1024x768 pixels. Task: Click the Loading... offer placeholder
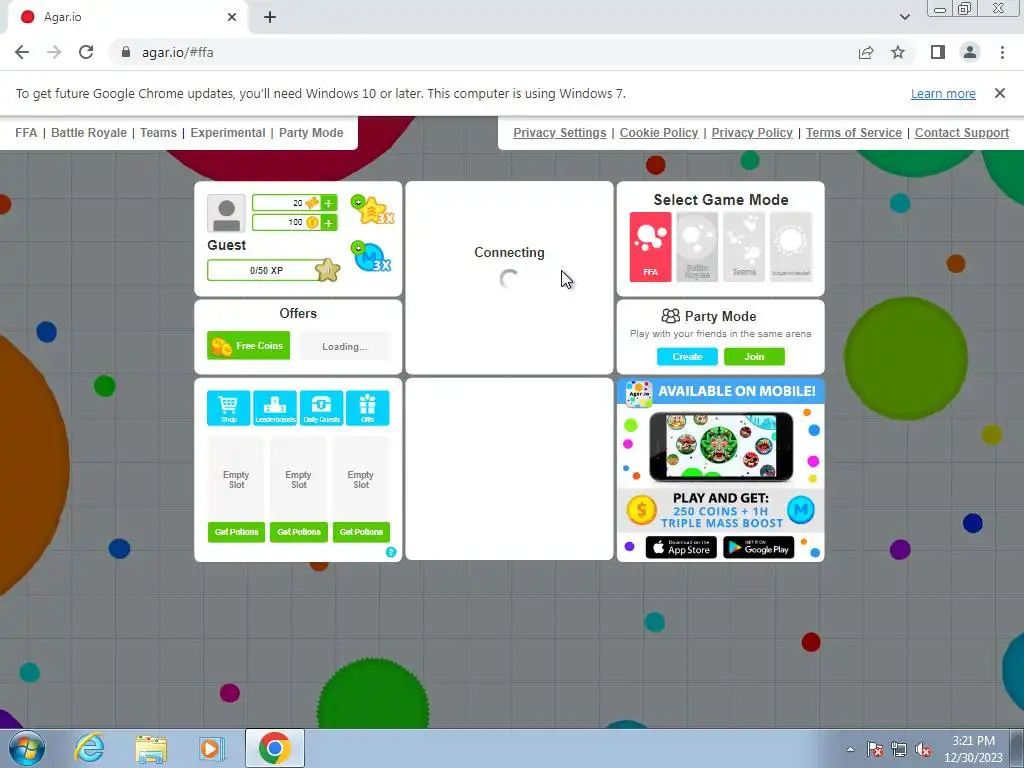click(344, 346)
